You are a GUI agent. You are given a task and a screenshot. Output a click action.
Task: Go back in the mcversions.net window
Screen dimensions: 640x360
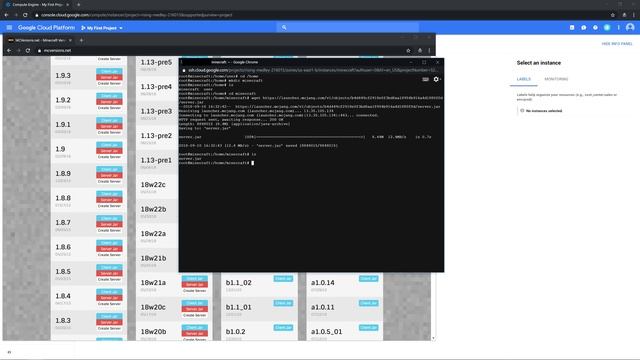coord(9,51)
